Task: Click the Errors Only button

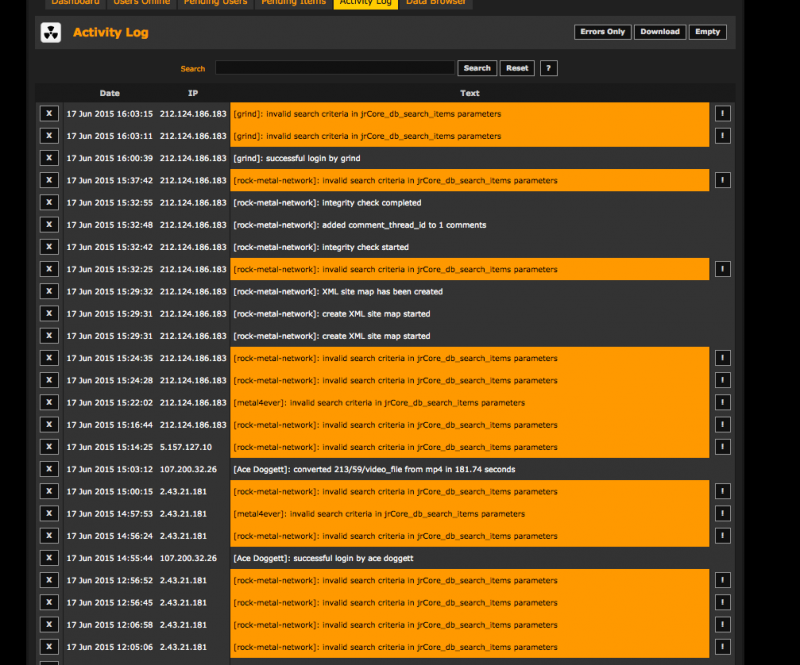Action: pos(602,32)
